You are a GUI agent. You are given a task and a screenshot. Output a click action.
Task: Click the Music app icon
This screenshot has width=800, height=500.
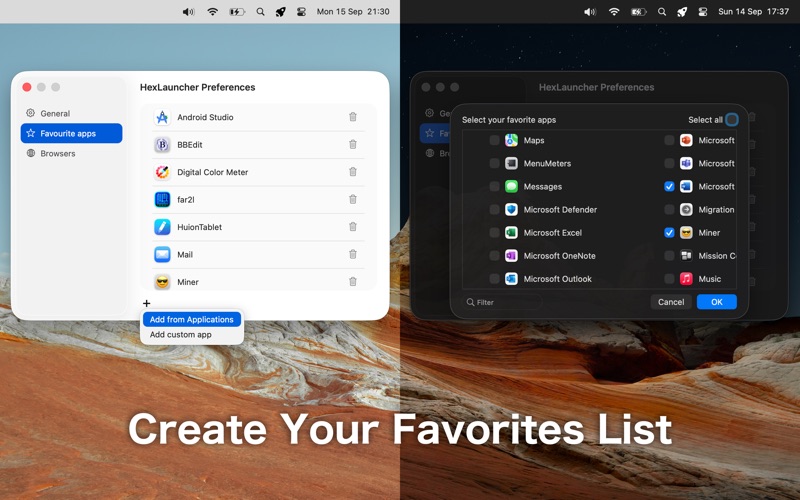point(686,279)
